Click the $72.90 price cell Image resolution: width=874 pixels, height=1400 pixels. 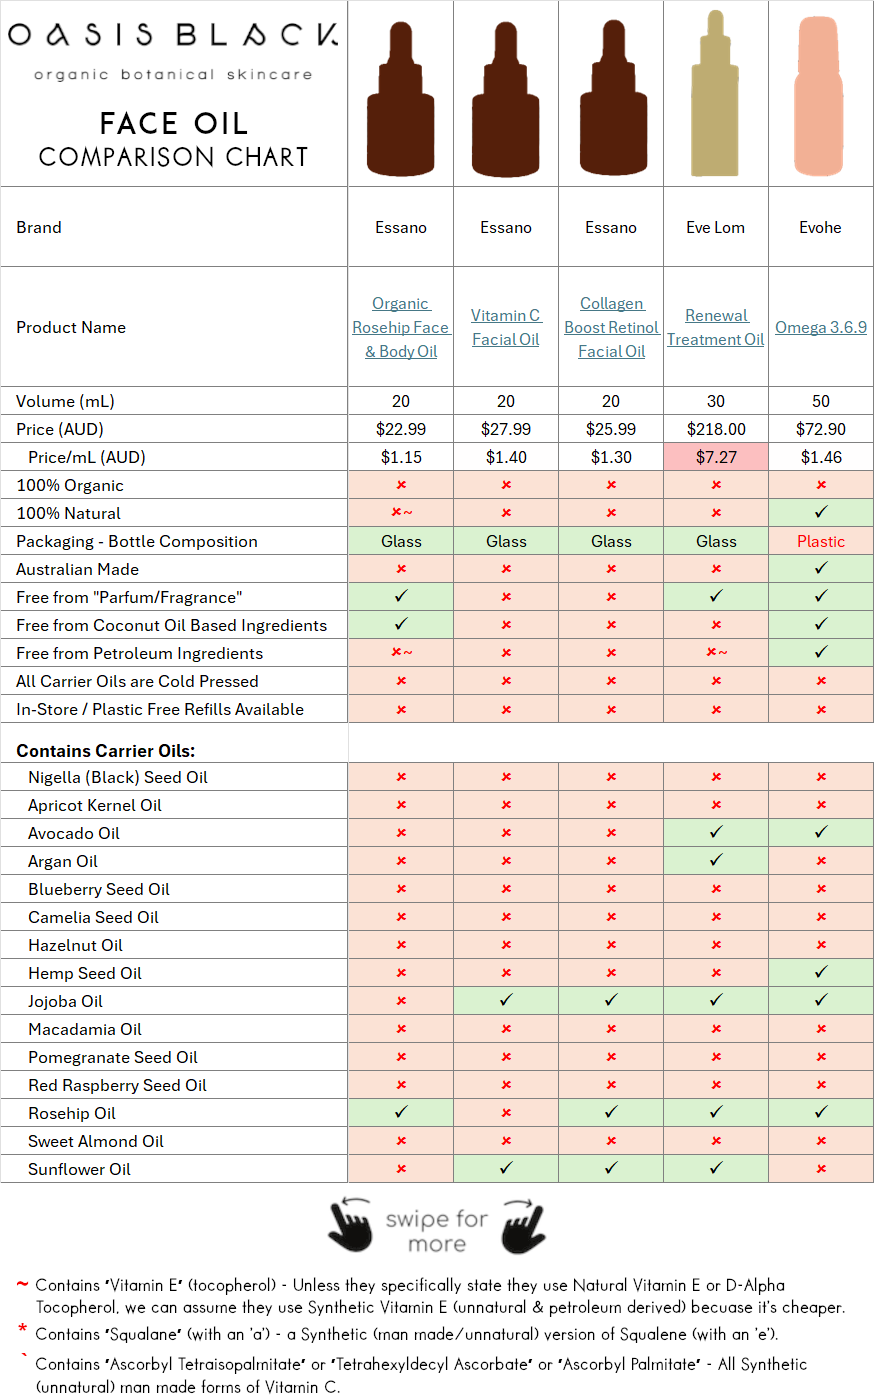[821, 429]
